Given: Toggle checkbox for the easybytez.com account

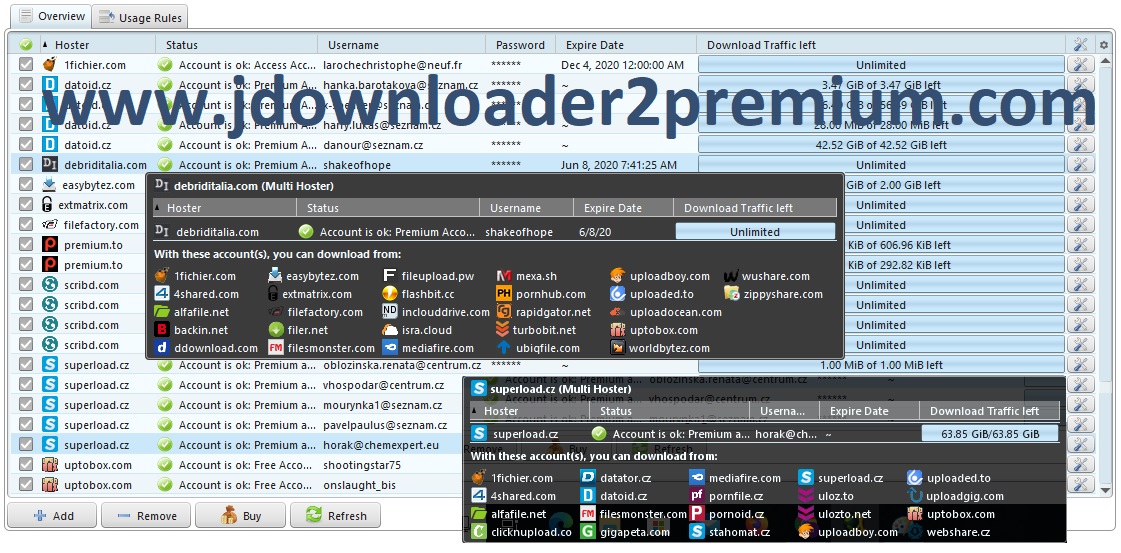Looking at the screenshot, I should (26, 185).
